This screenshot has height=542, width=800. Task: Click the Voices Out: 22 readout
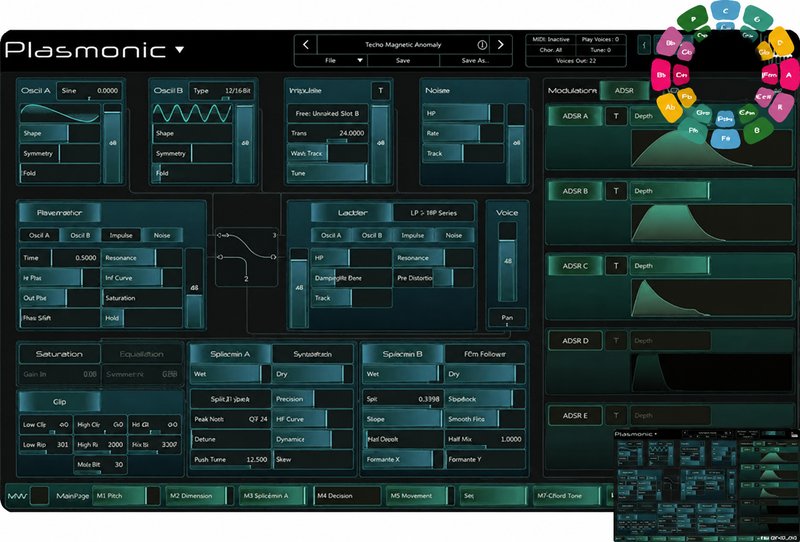pyautogui.click(x=576, y=61)
